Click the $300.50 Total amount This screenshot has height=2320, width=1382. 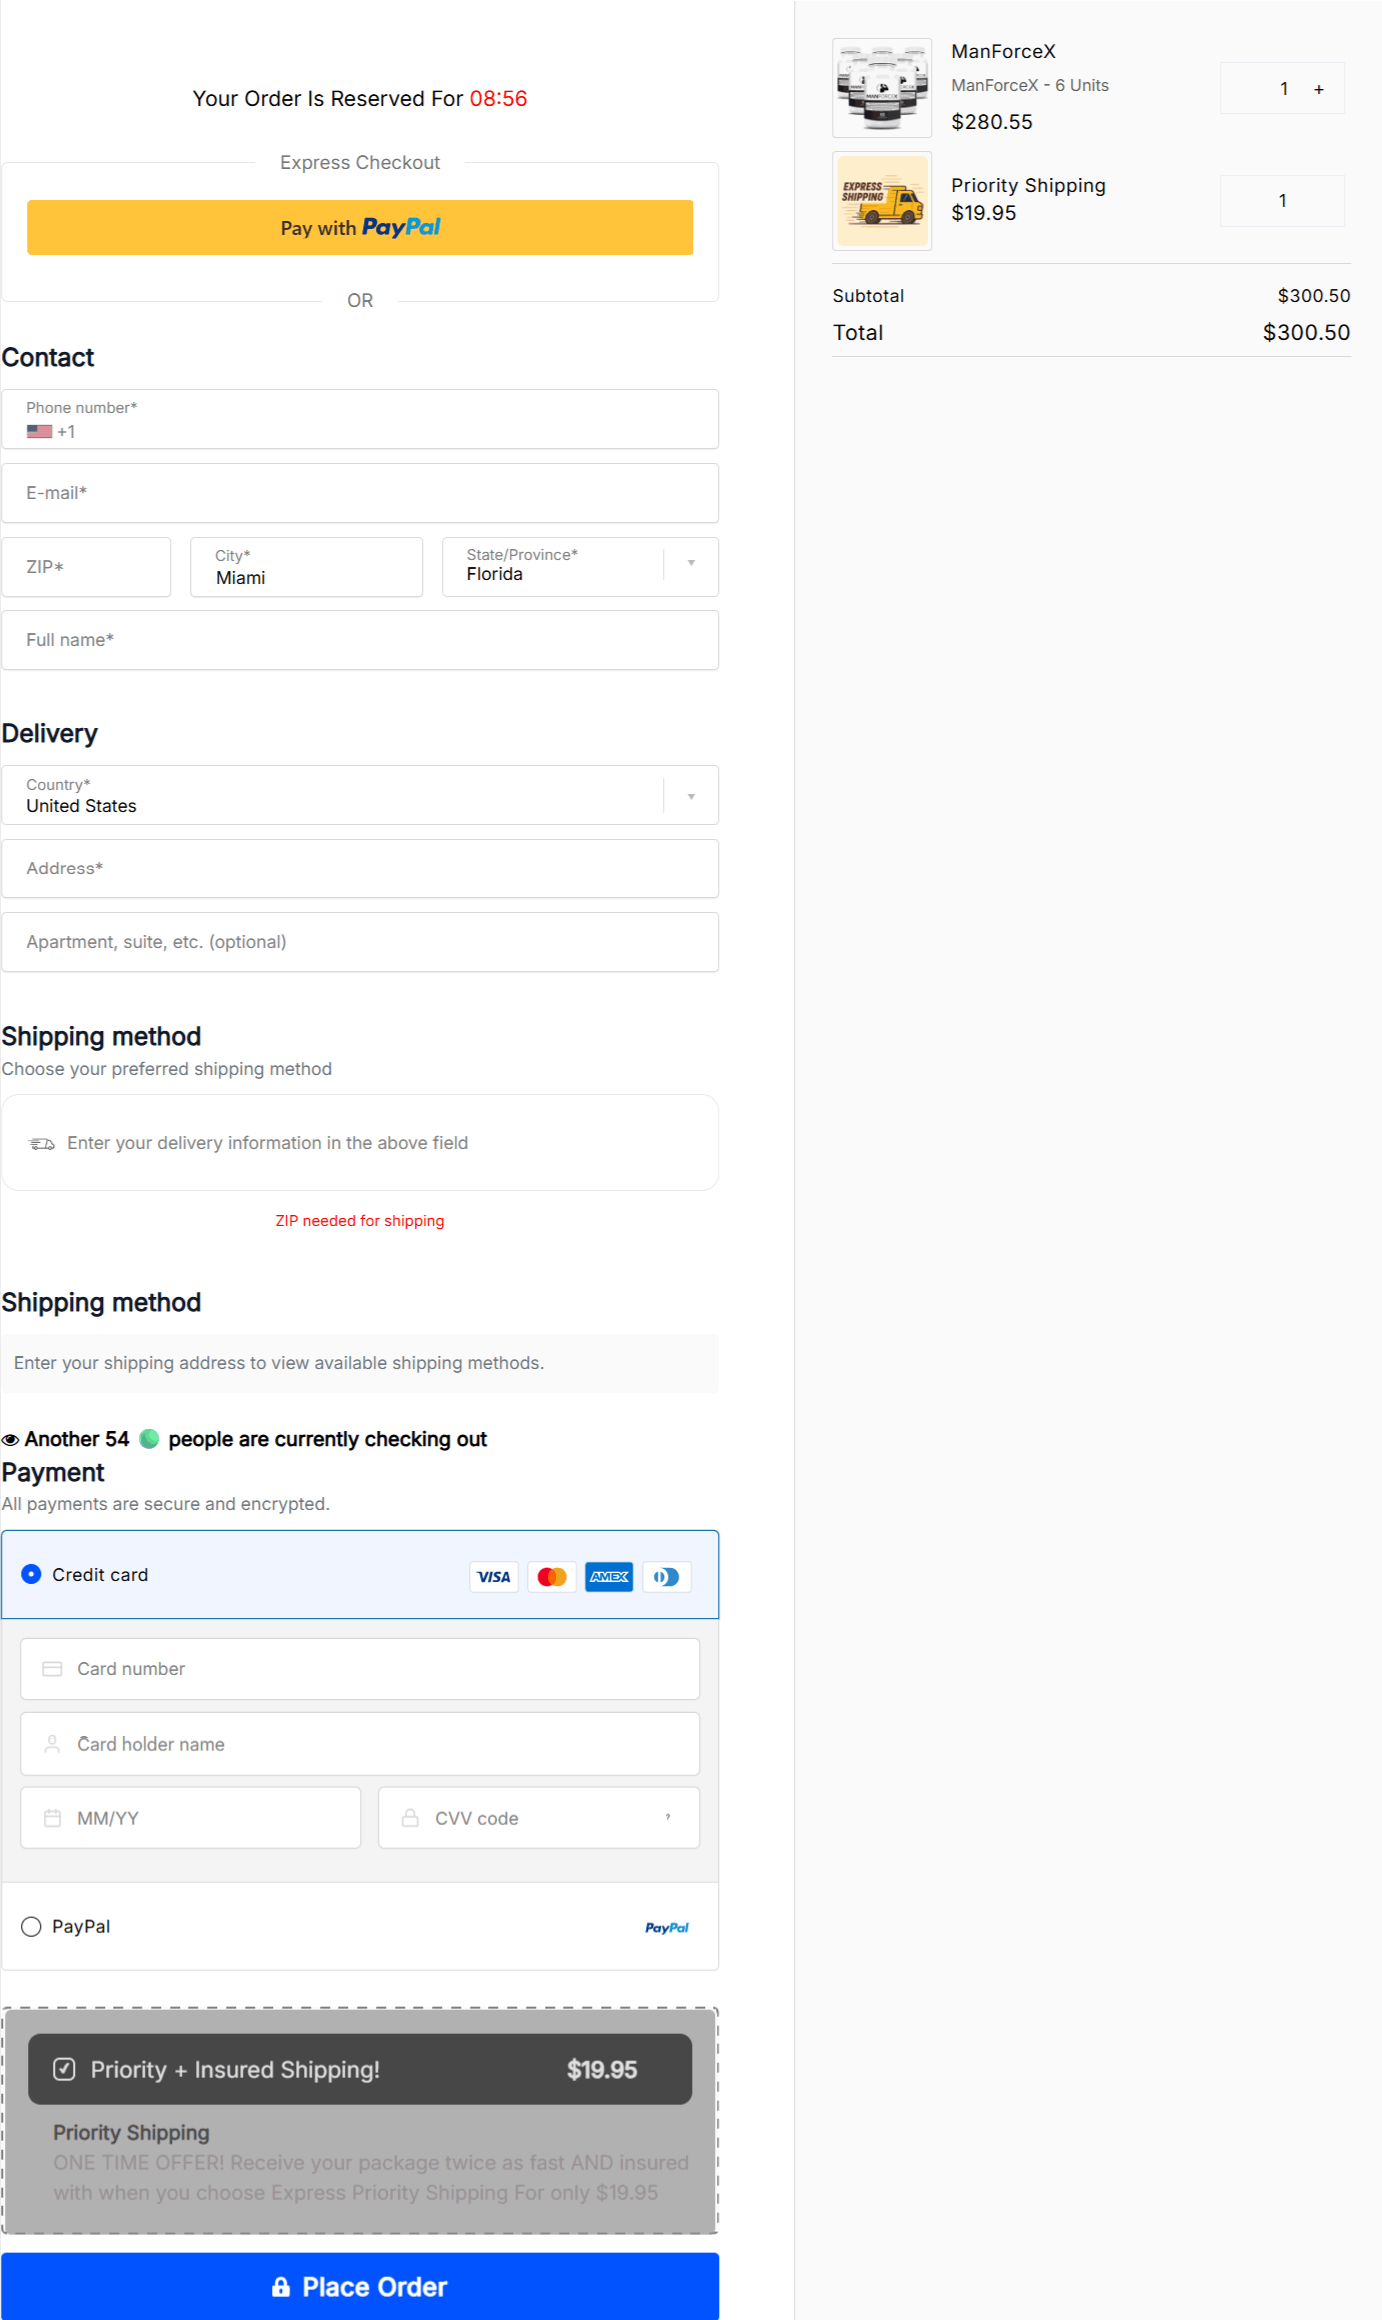tap(1306, 332)
